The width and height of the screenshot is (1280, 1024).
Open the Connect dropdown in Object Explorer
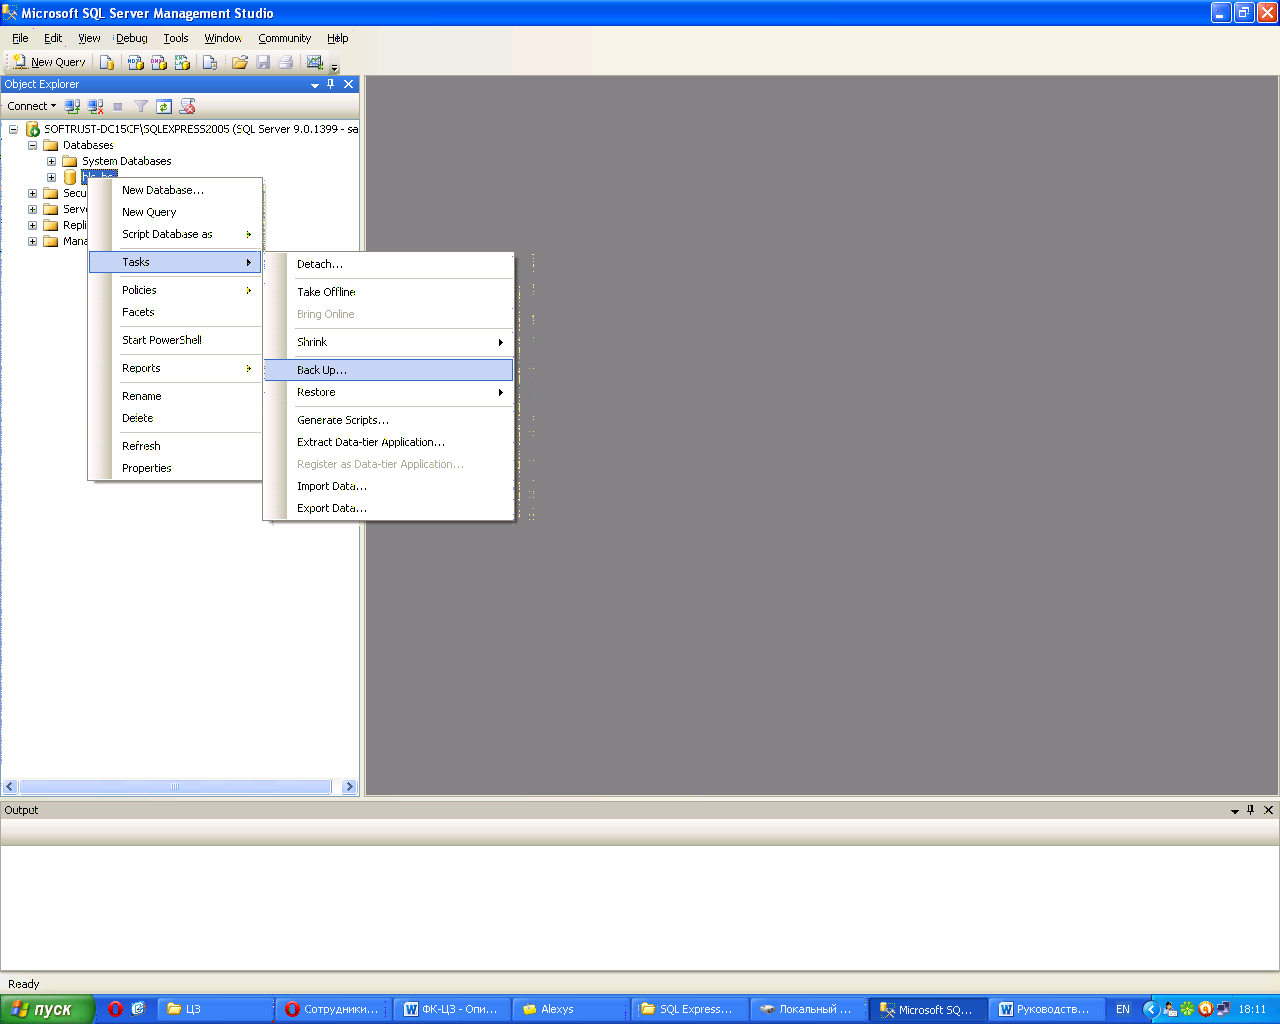tap(31, 106)
